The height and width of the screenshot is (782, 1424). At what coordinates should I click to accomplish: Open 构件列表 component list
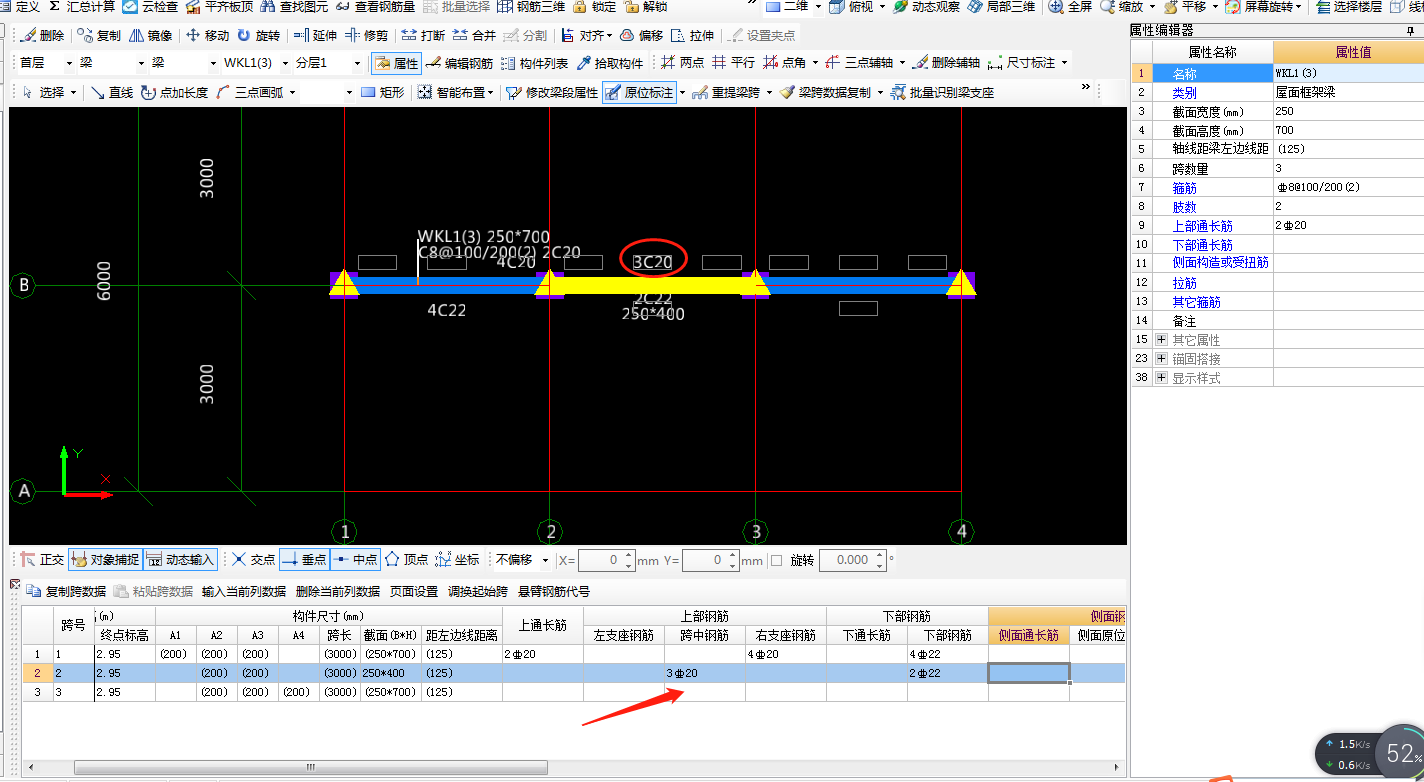coord(534,63)
